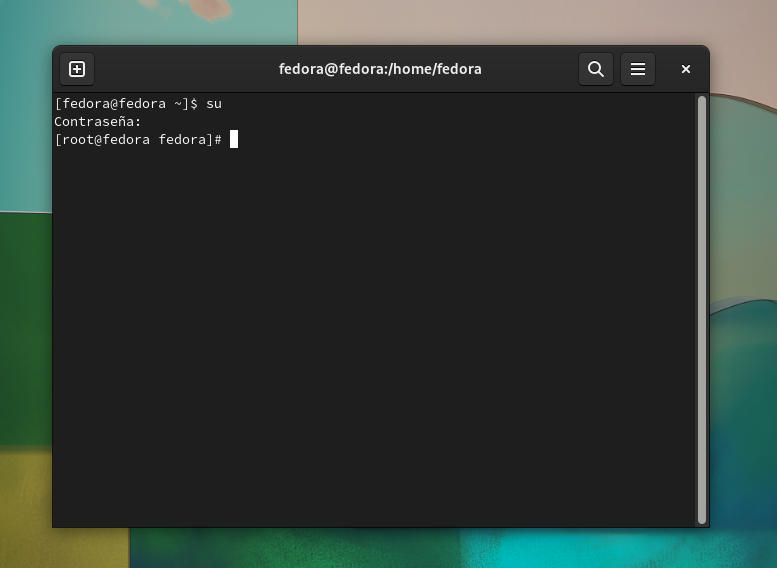Open a new terminal tab
777x568 pixels.
pyautogui.click(x=77, y=69)
